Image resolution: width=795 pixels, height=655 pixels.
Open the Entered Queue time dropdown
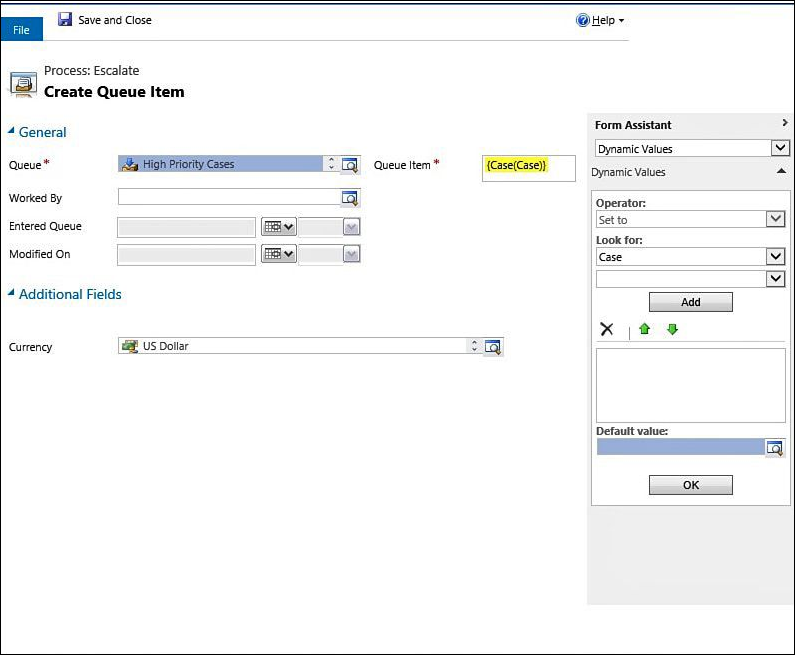click(x=351, y=227)
